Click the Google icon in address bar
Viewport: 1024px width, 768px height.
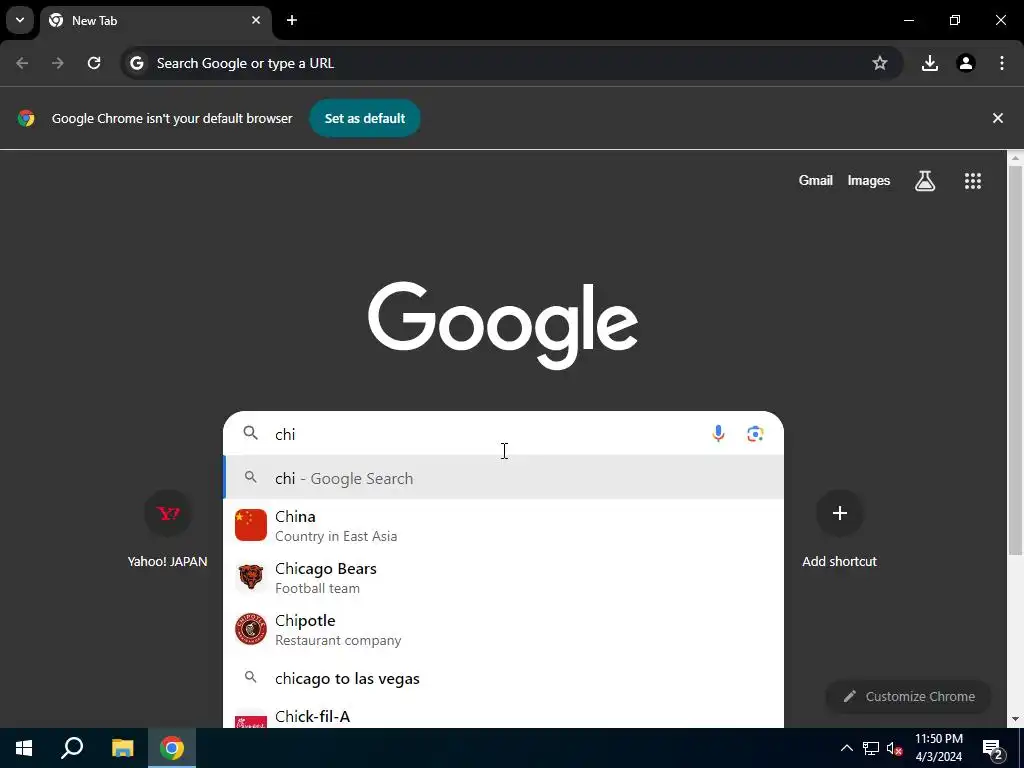(136, 63)
